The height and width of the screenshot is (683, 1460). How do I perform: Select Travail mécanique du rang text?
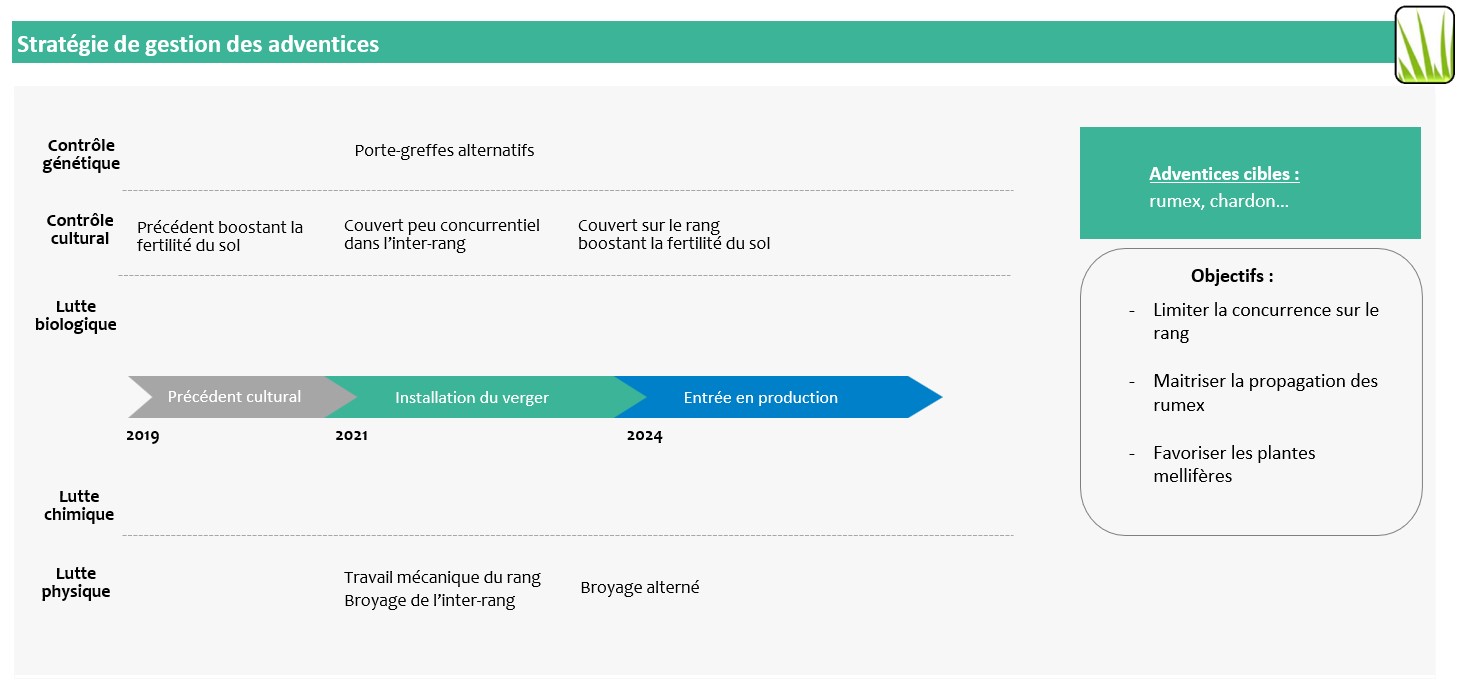tap(442, 578)
